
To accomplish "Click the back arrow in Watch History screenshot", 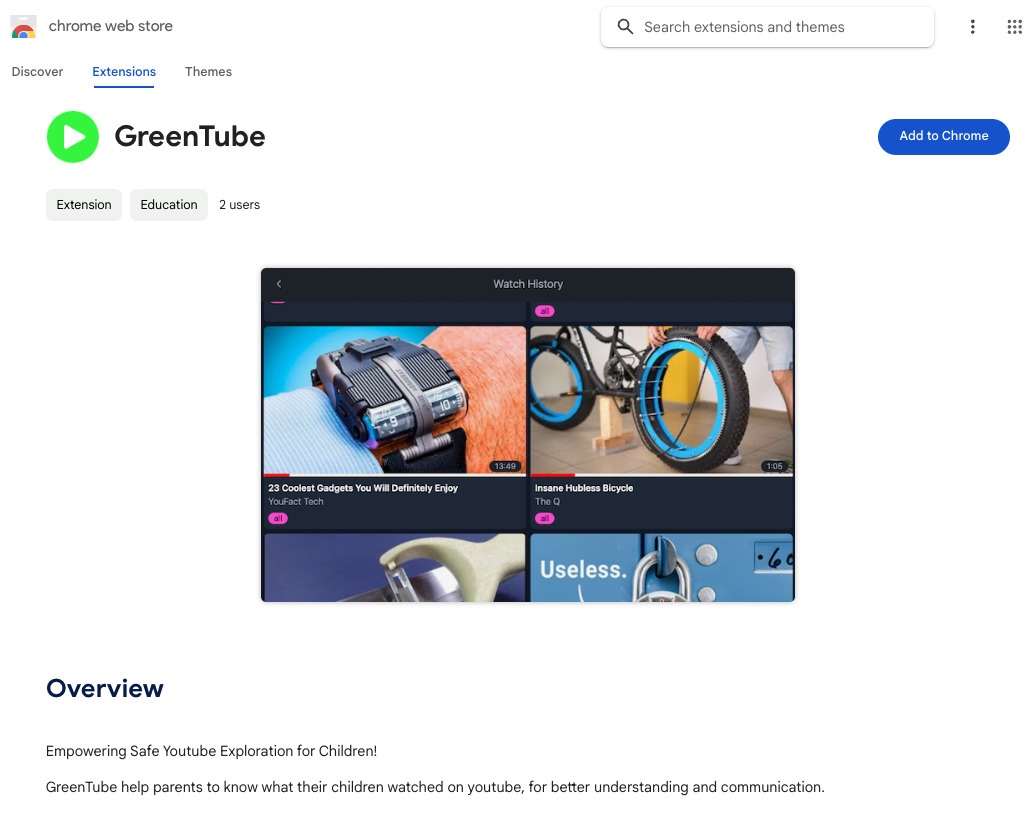I will click(279, 284).
